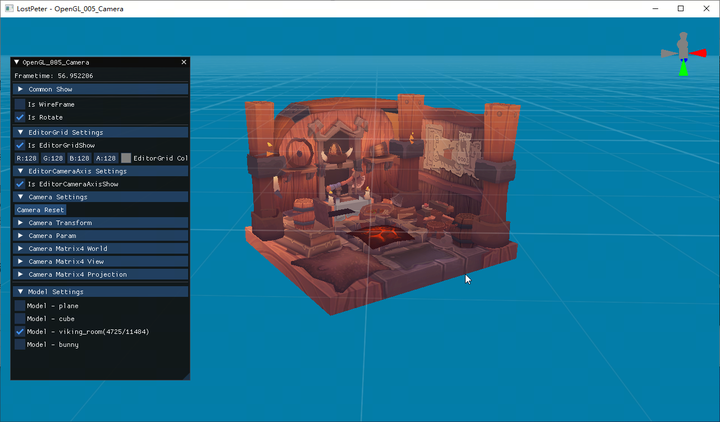
Task: Click the Frametime: 56.952286 readout
Action: (54, 76)
